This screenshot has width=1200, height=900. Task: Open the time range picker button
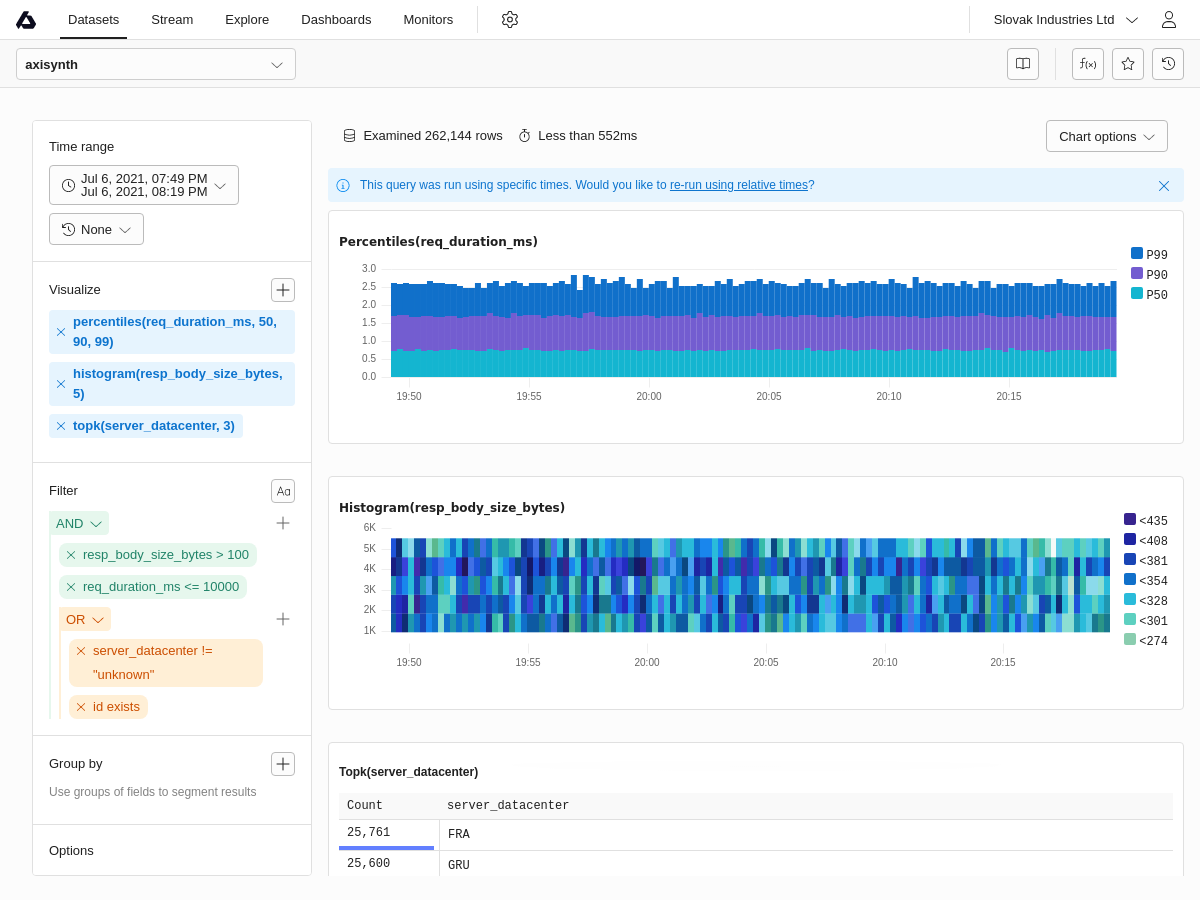[144, 185]
